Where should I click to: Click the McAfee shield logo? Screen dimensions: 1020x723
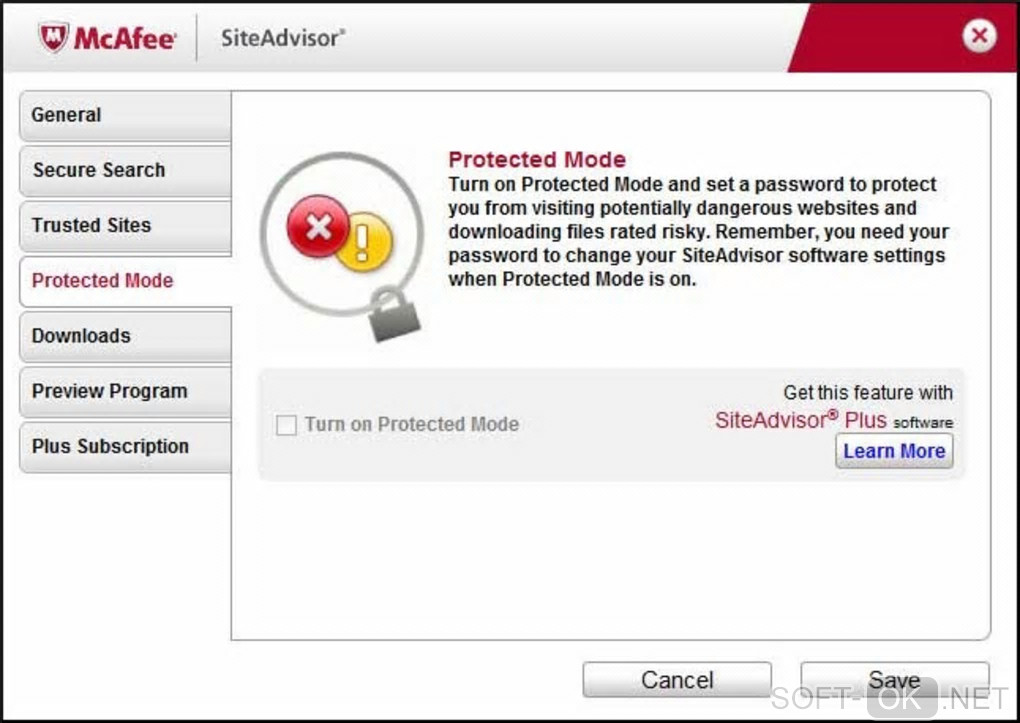click(55, 38)
